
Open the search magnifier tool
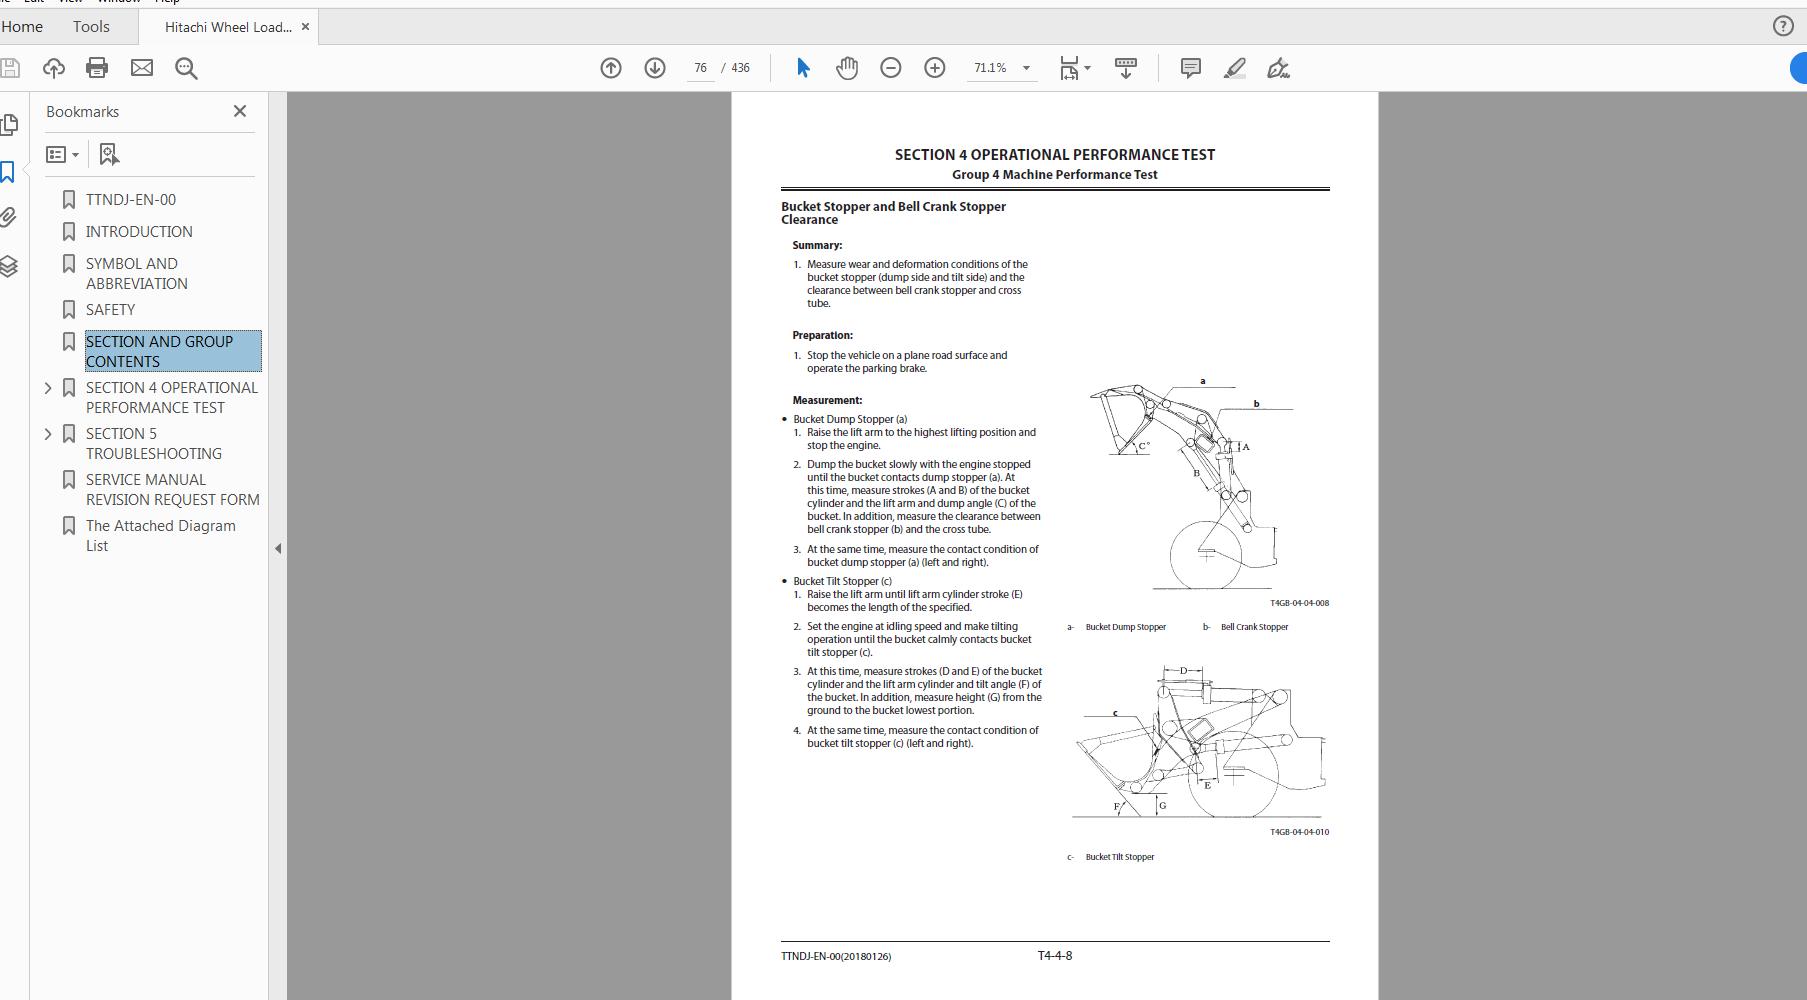(x=186, y=68)
